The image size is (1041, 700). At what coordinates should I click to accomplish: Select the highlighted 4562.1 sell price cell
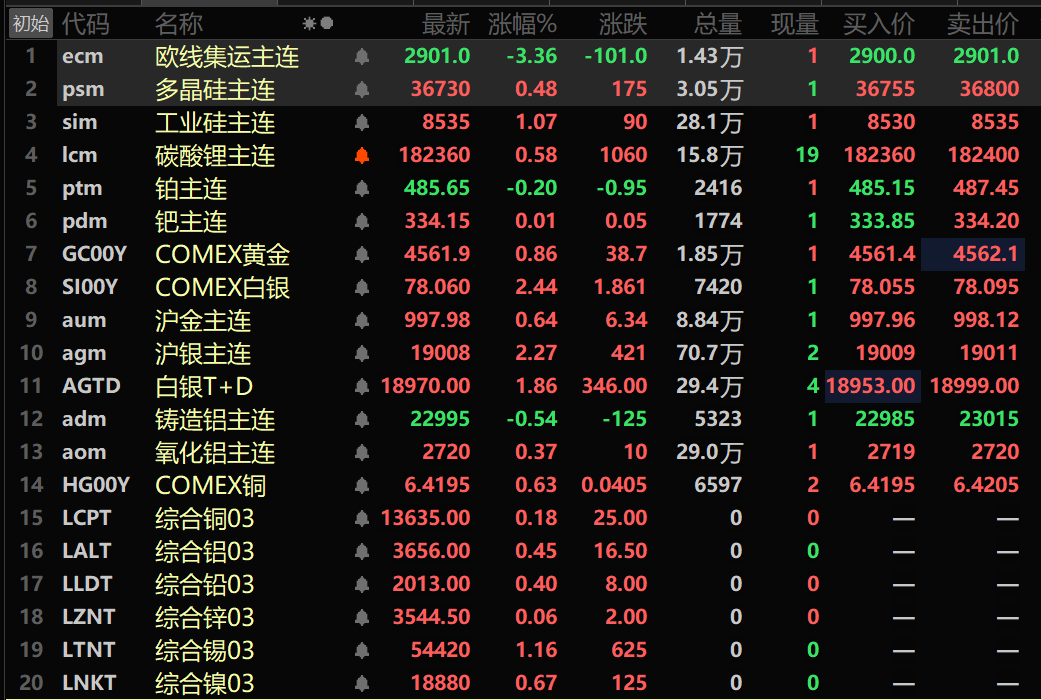[973, 254]
